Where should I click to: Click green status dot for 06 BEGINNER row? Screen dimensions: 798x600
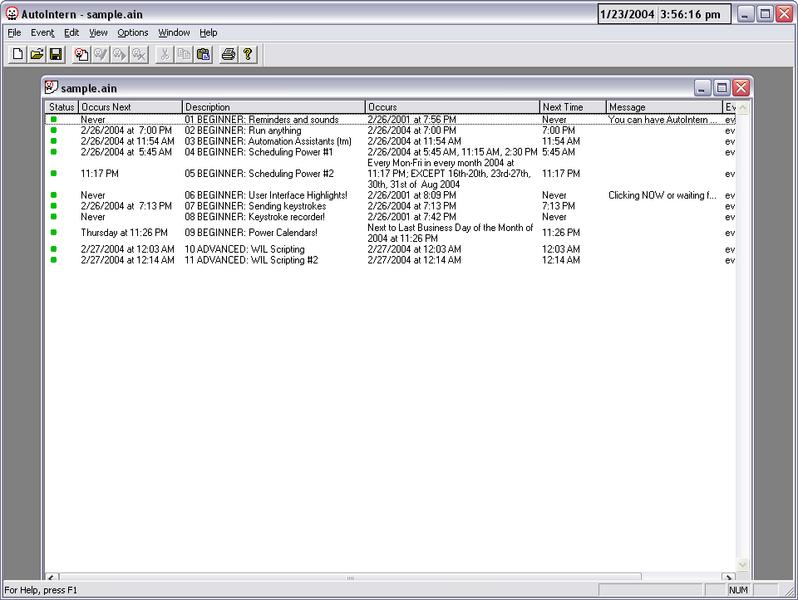click(54, 195)
